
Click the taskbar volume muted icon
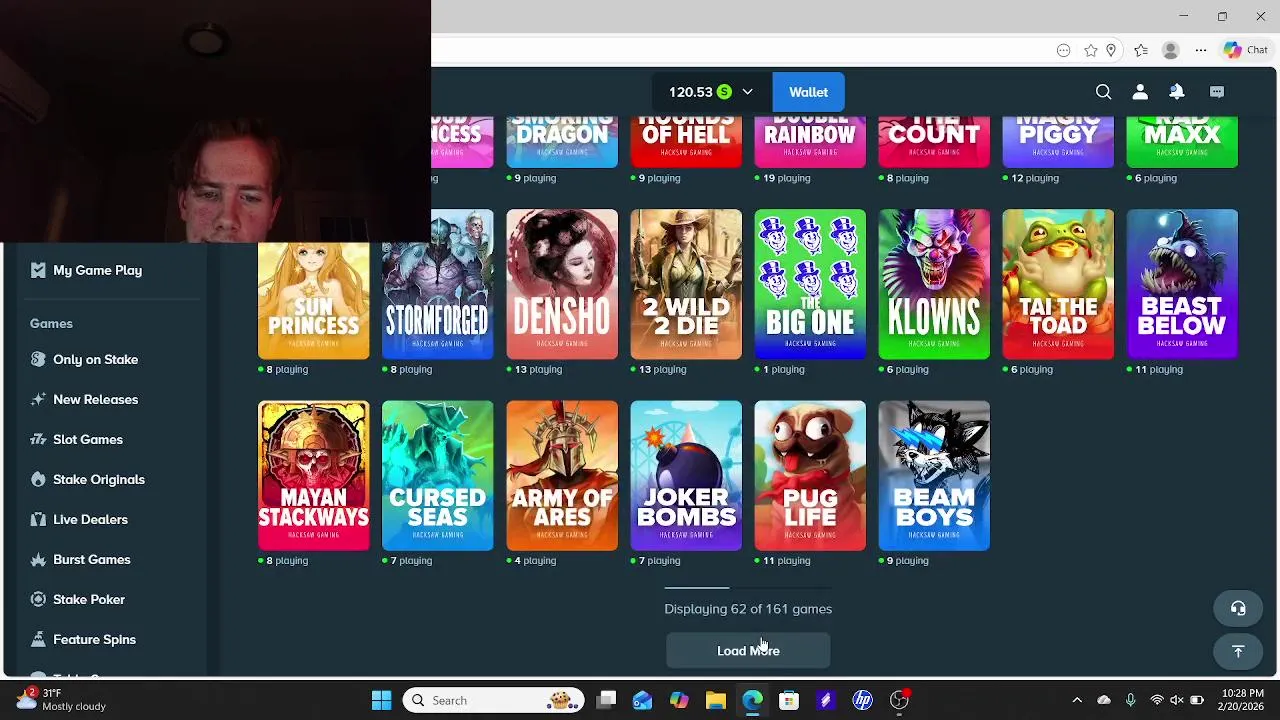pos(1177,700)
